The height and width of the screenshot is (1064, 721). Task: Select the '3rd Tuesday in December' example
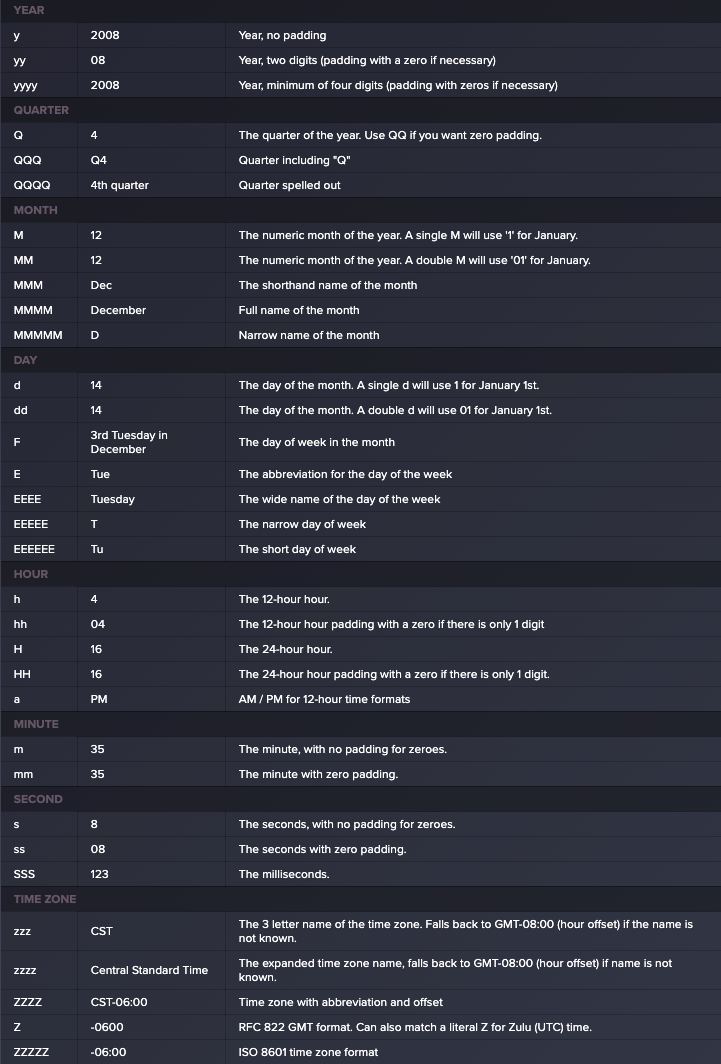[129, 442]
